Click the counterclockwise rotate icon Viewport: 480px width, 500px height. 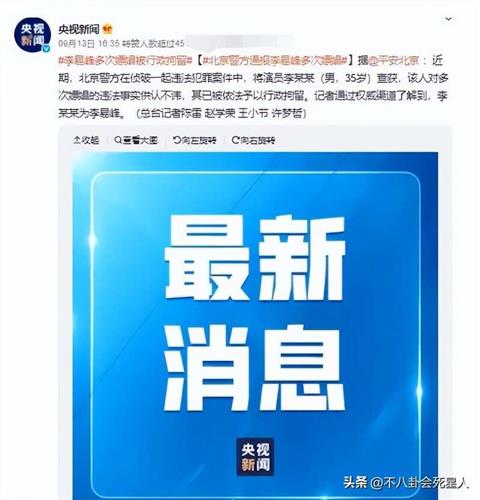177,140
